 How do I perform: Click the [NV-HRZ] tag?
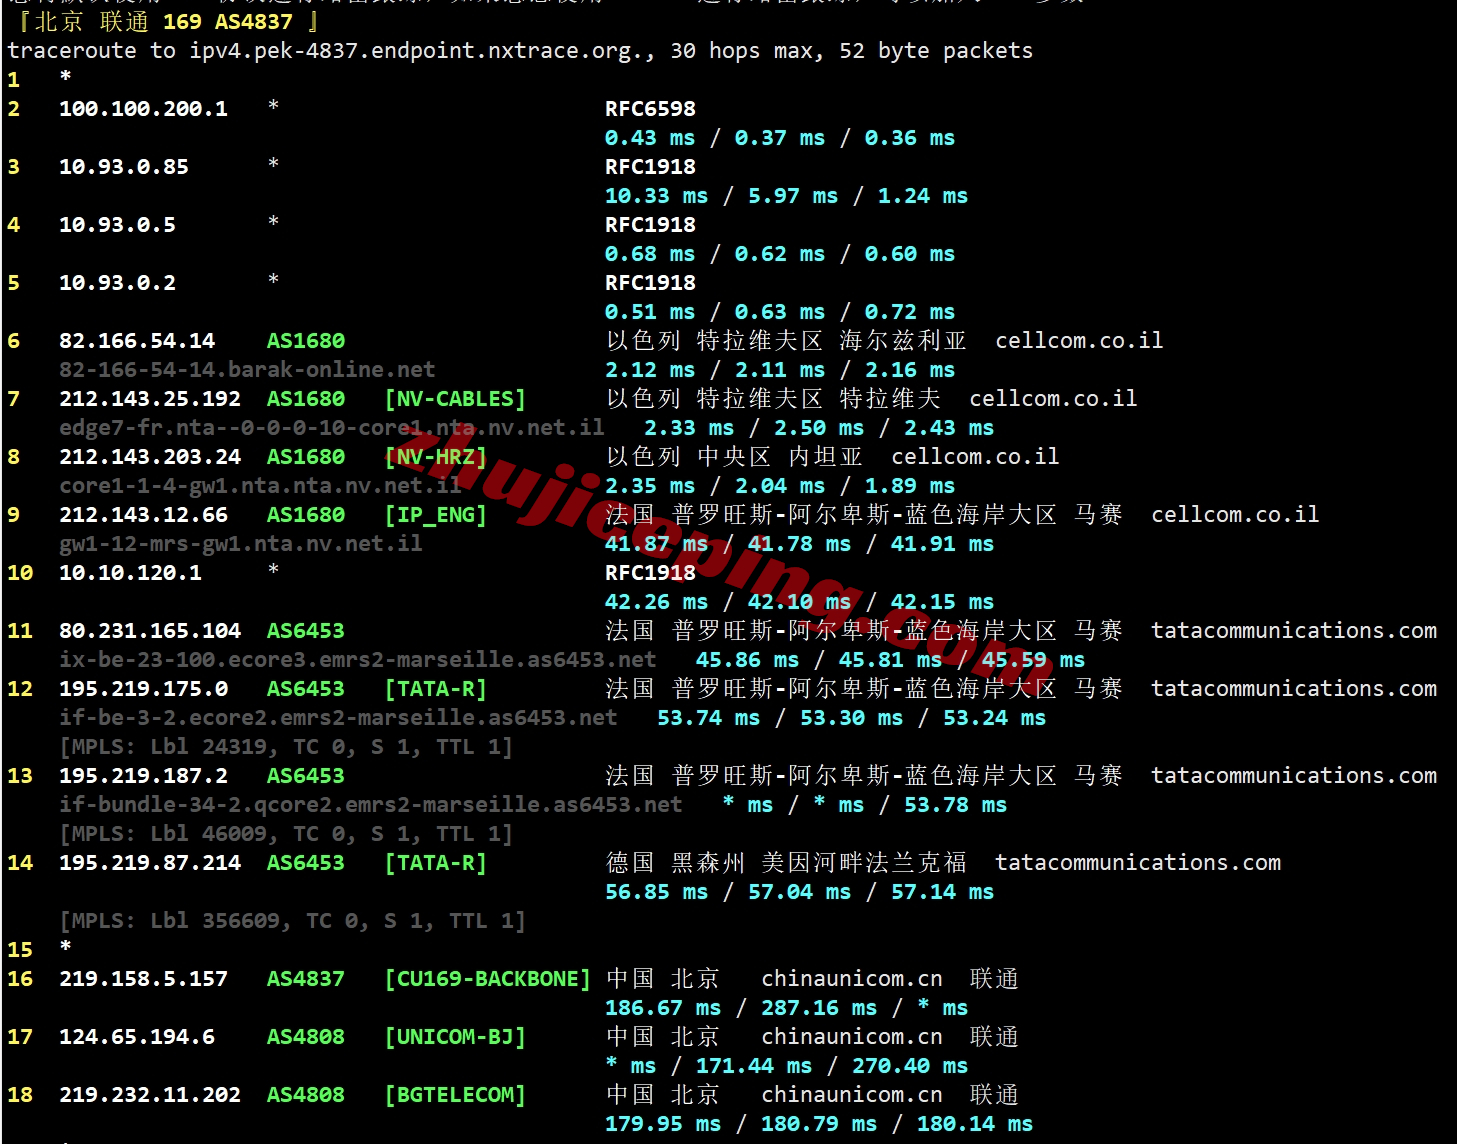[436, 457]
